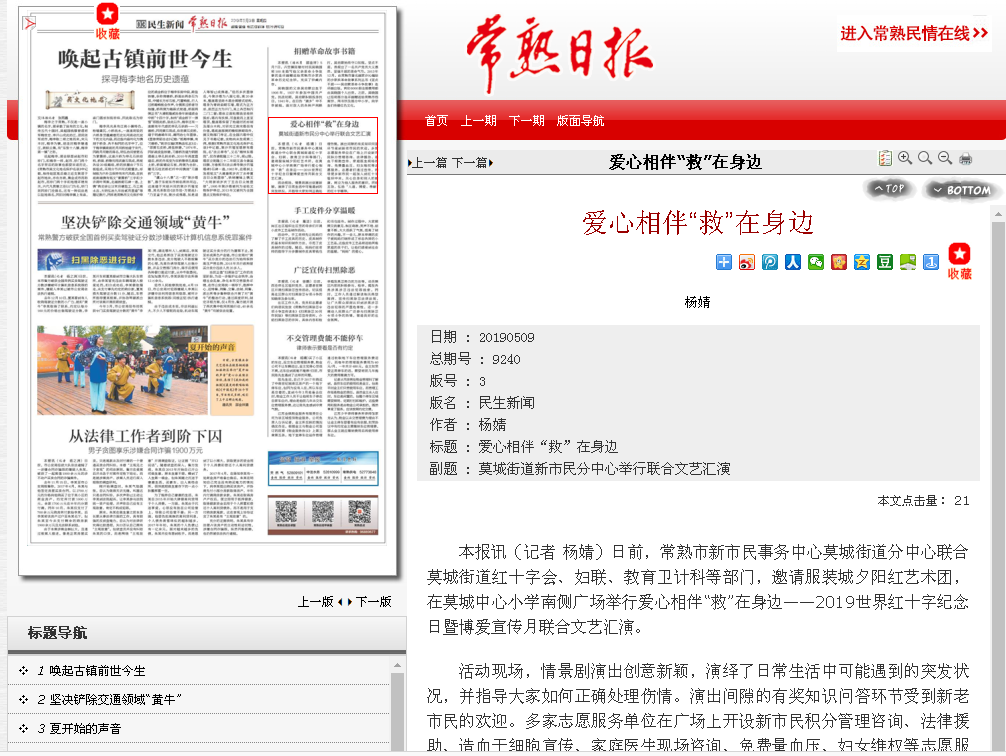Share article to QQ Zone

[x=862, y=262]
